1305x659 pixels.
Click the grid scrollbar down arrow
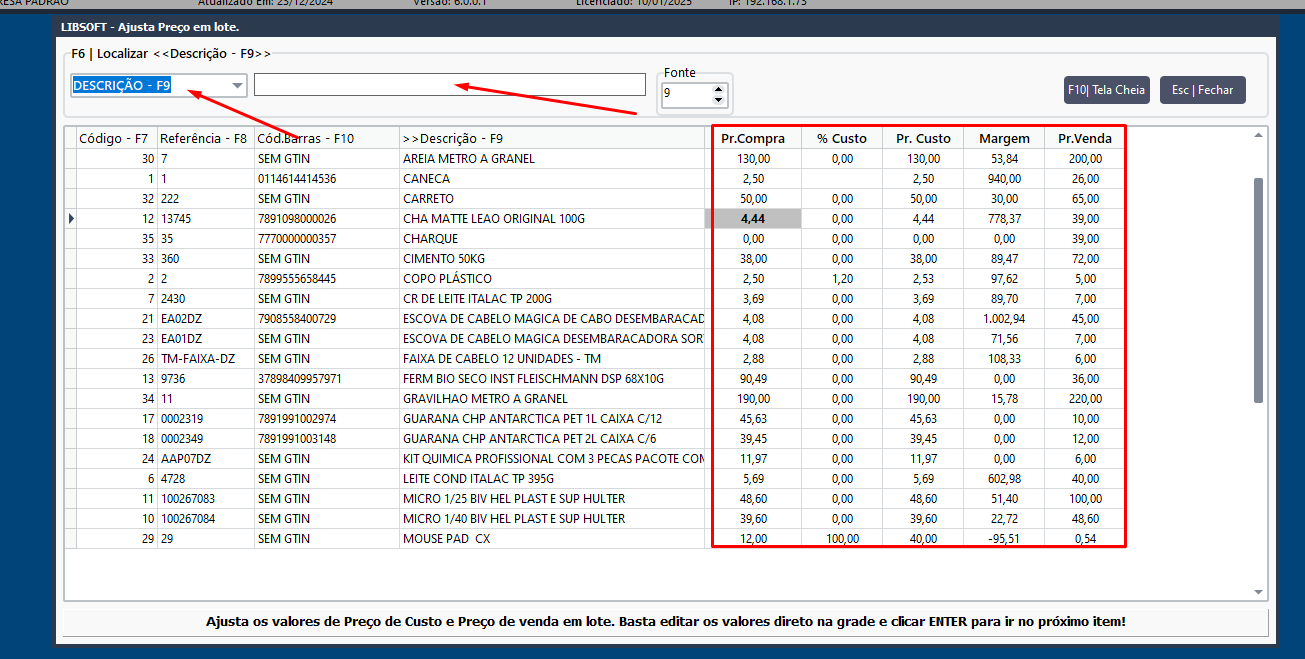(x=1258, y=592)
